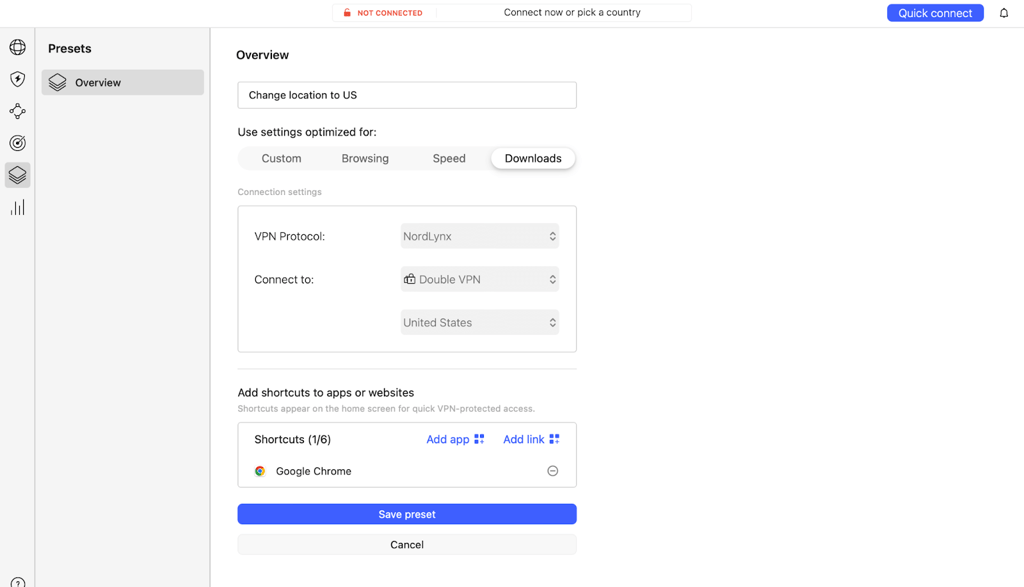Click Save preset button
Image resolution: width=1024 pixels, height=587 pixels.
(x=407, y=514)
